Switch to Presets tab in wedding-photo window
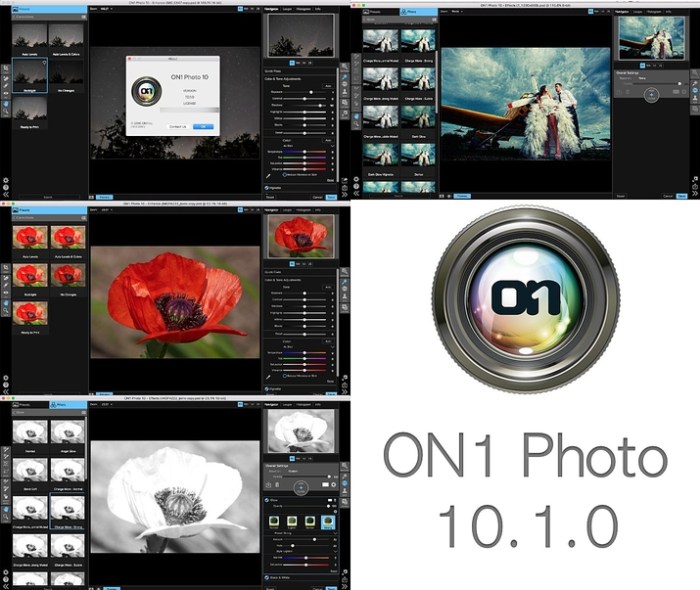The height and width of the screenshot is (590, 700). 380,12
